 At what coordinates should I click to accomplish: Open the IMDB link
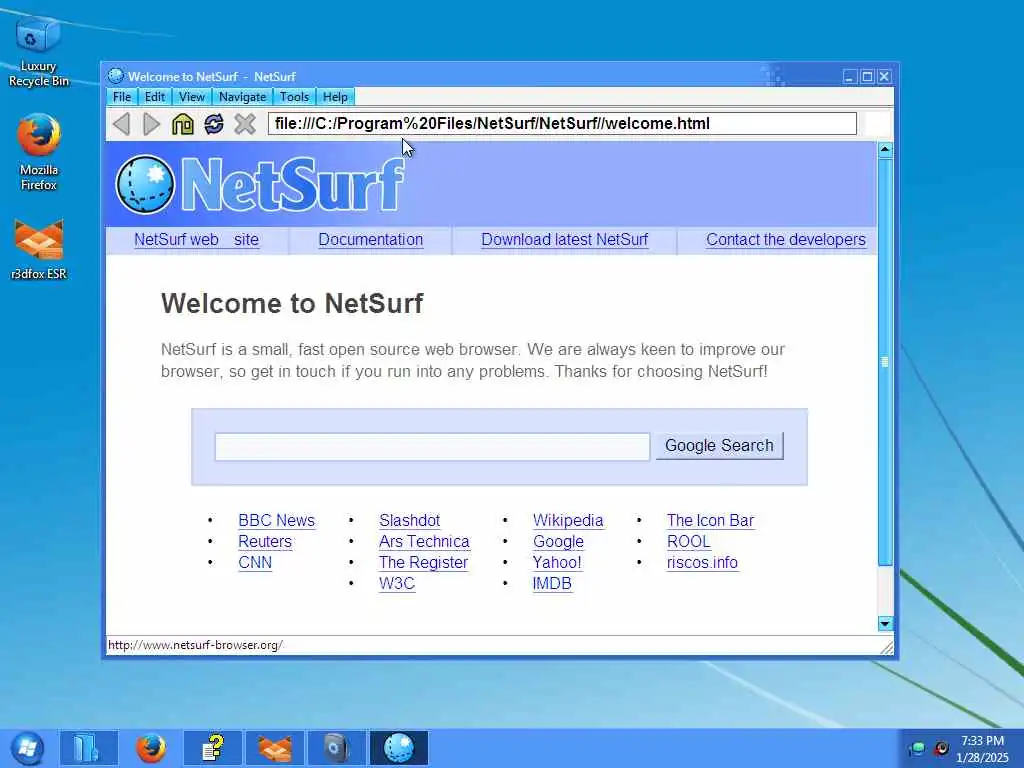[552, 583]
